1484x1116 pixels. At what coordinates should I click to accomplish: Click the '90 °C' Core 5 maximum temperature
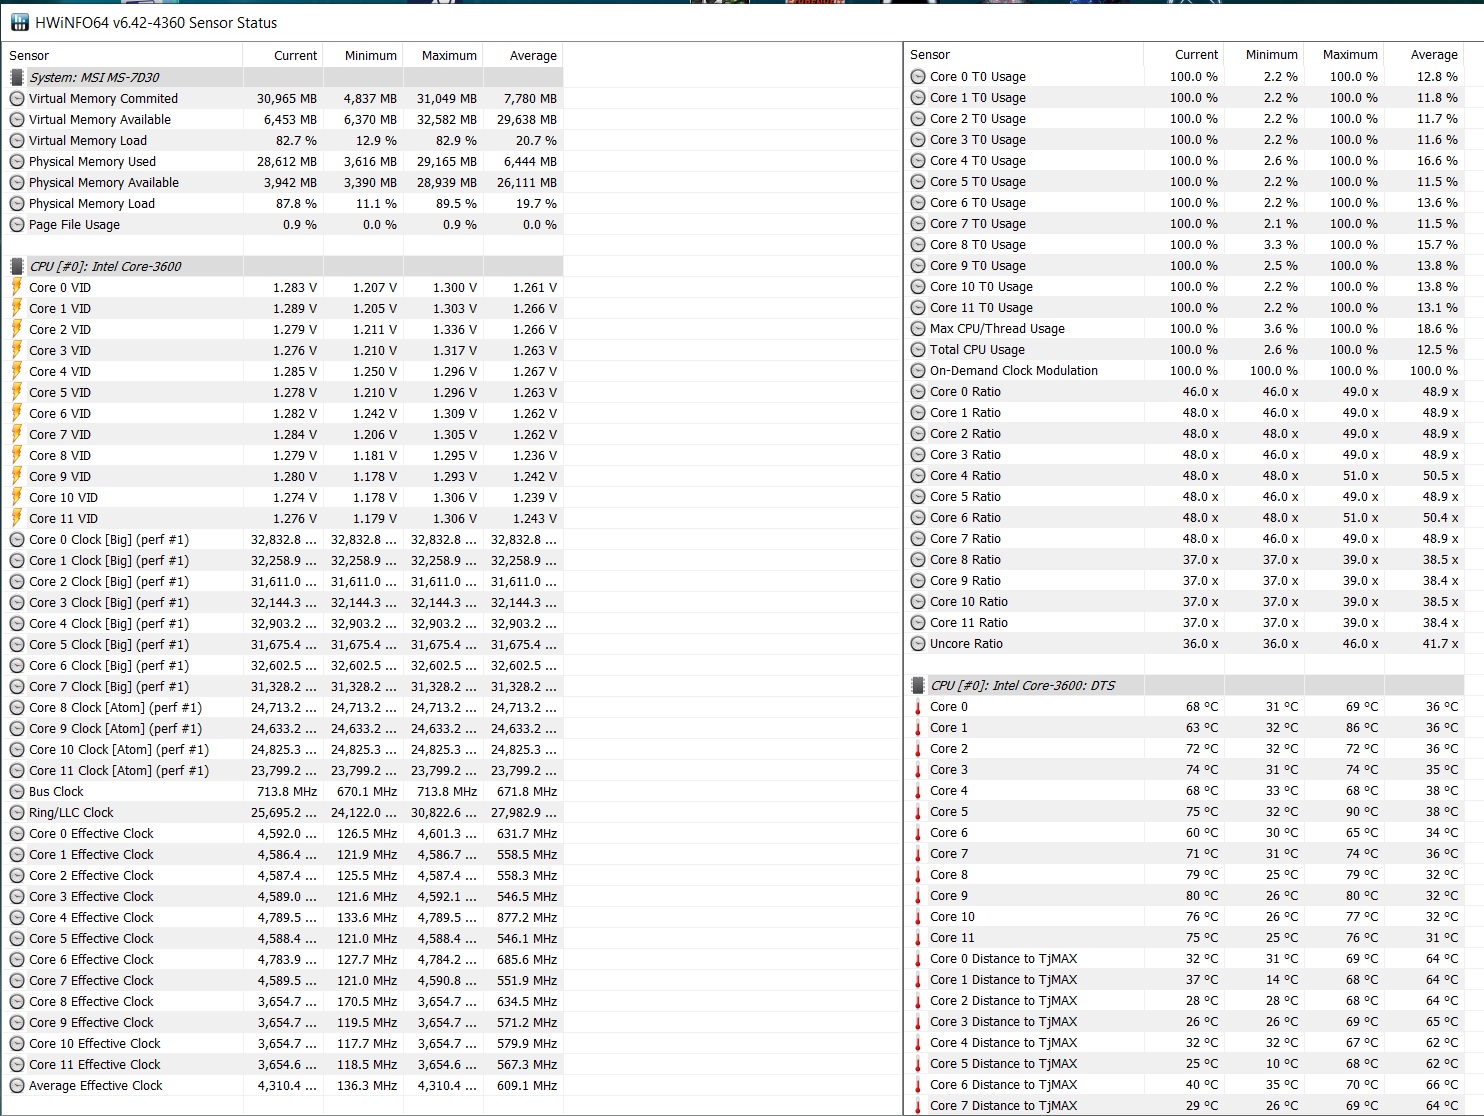pos(1362,811)
